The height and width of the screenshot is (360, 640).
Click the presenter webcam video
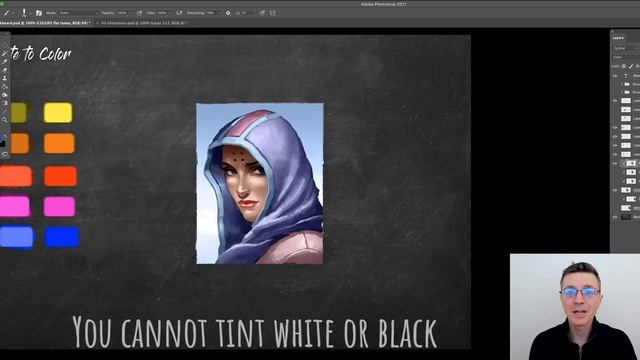tap(575, 307)
